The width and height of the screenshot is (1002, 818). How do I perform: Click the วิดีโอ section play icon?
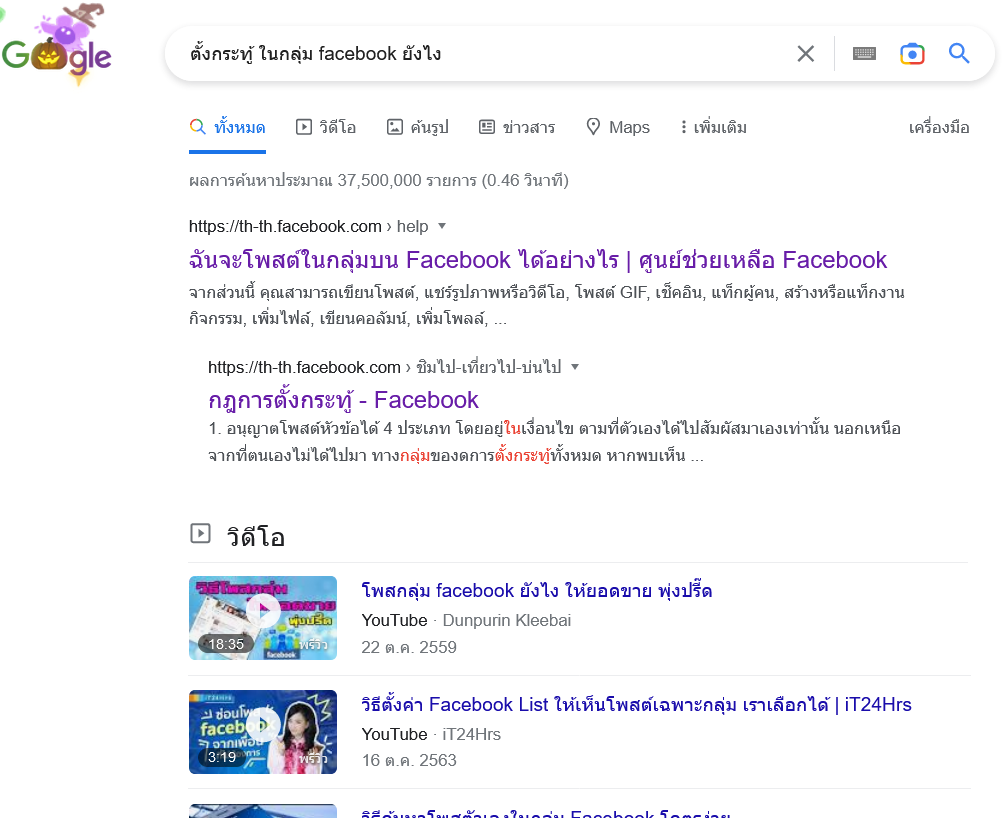coord(200,533)
